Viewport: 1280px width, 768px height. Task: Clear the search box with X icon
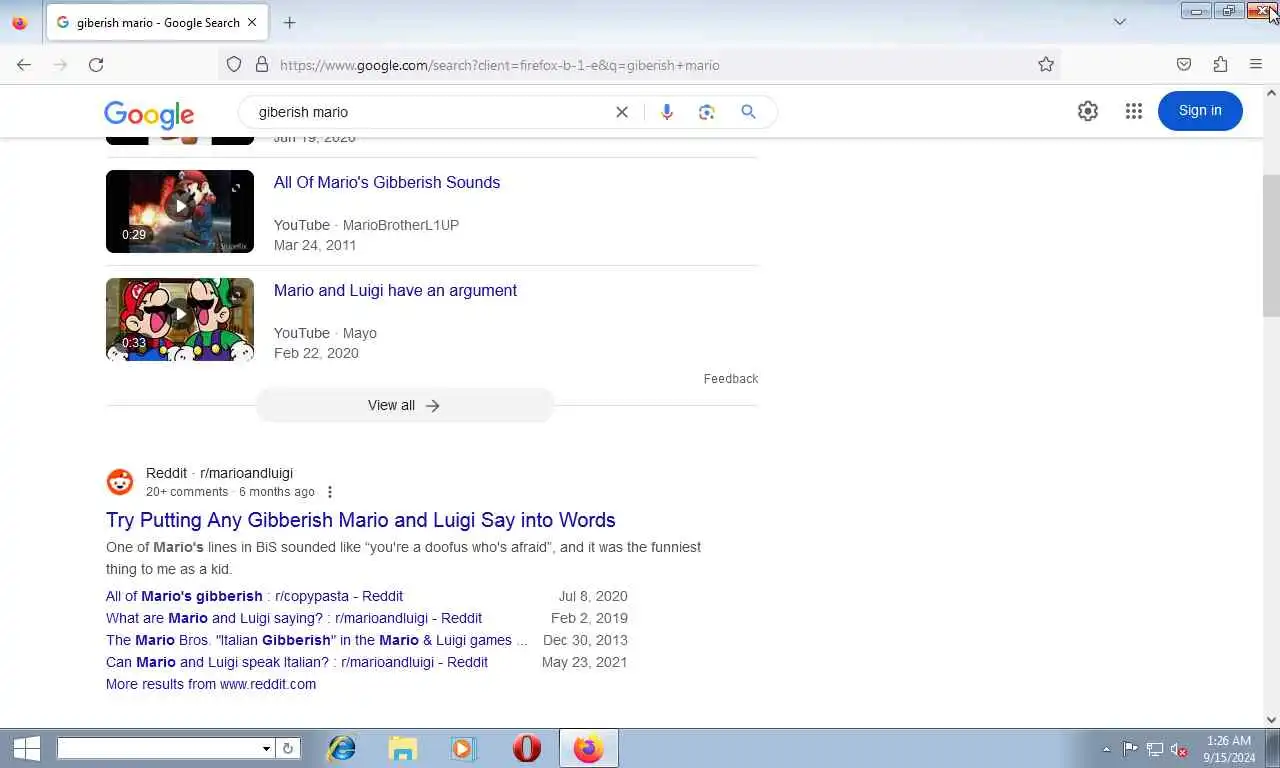pyautogui.click(x=622, y=112)
